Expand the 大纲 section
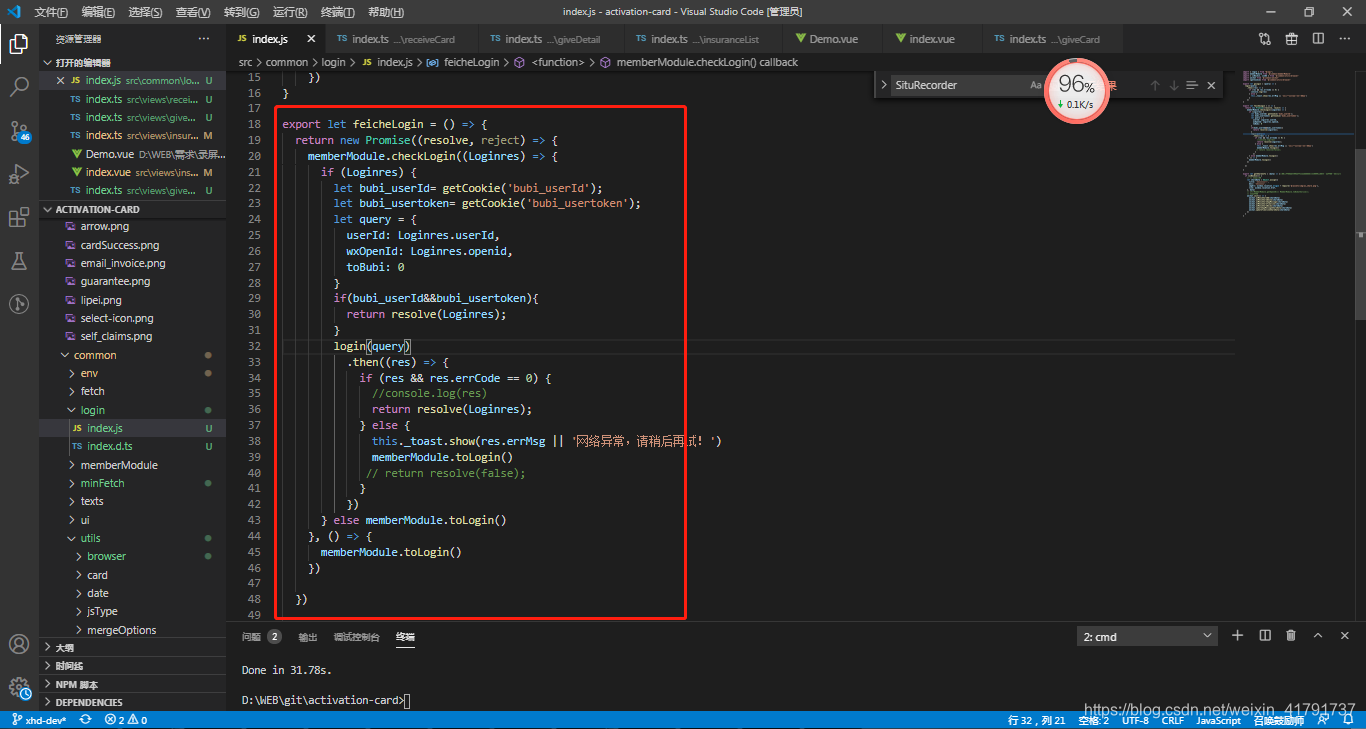The width and height of the screenshot is (1366, 729). point(132,647)
